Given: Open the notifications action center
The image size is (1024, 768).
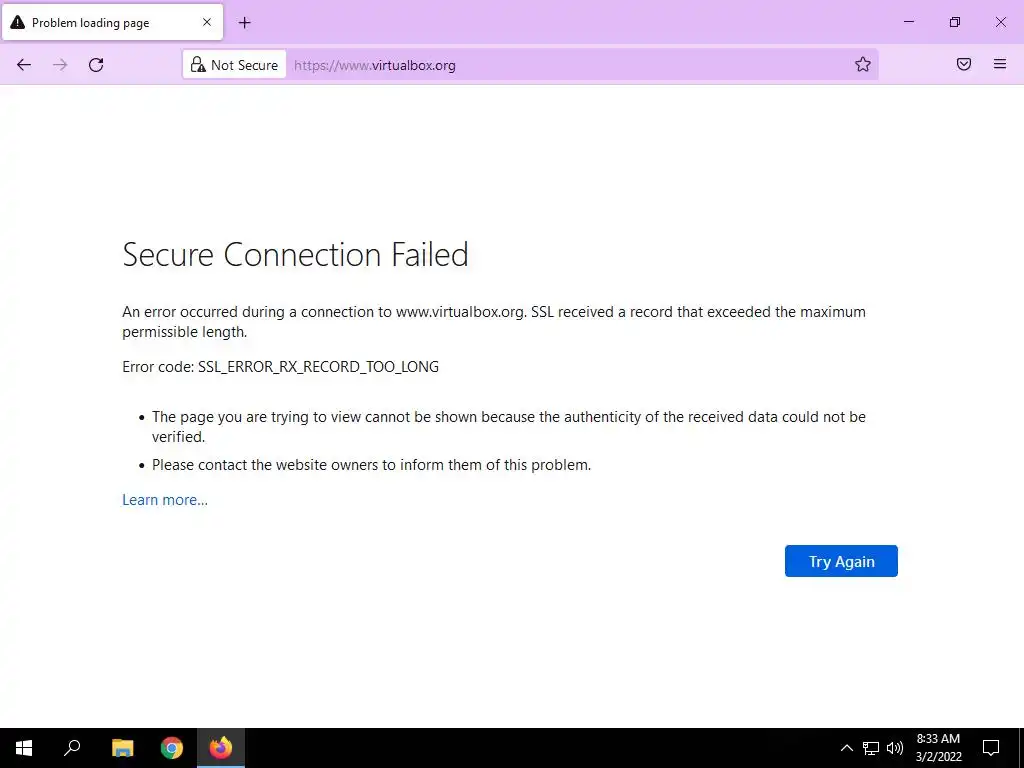Looking at the screenshot, I should coord(991,748).
